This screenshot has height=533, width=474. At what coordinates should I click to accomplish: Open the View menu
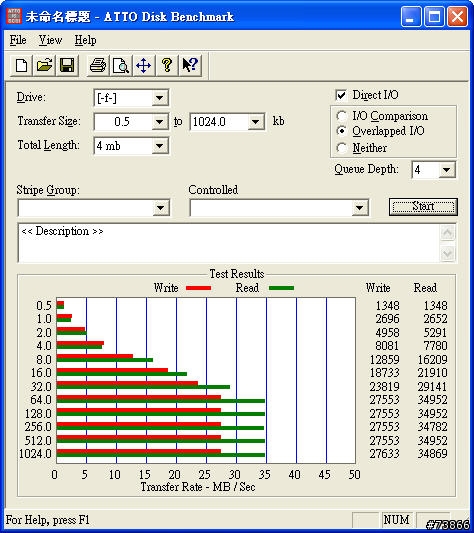pyautogui.click(x=50, y=40)
